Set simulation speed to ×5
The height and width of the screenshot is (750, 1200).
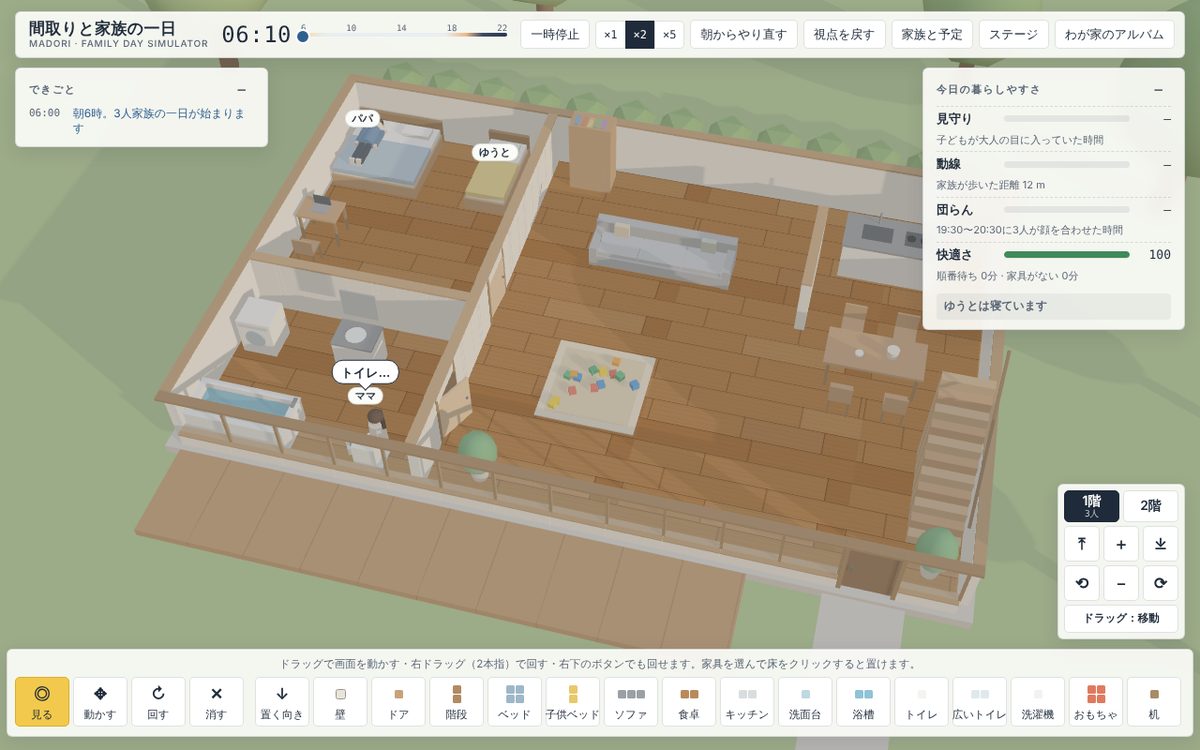pos(669,34)
